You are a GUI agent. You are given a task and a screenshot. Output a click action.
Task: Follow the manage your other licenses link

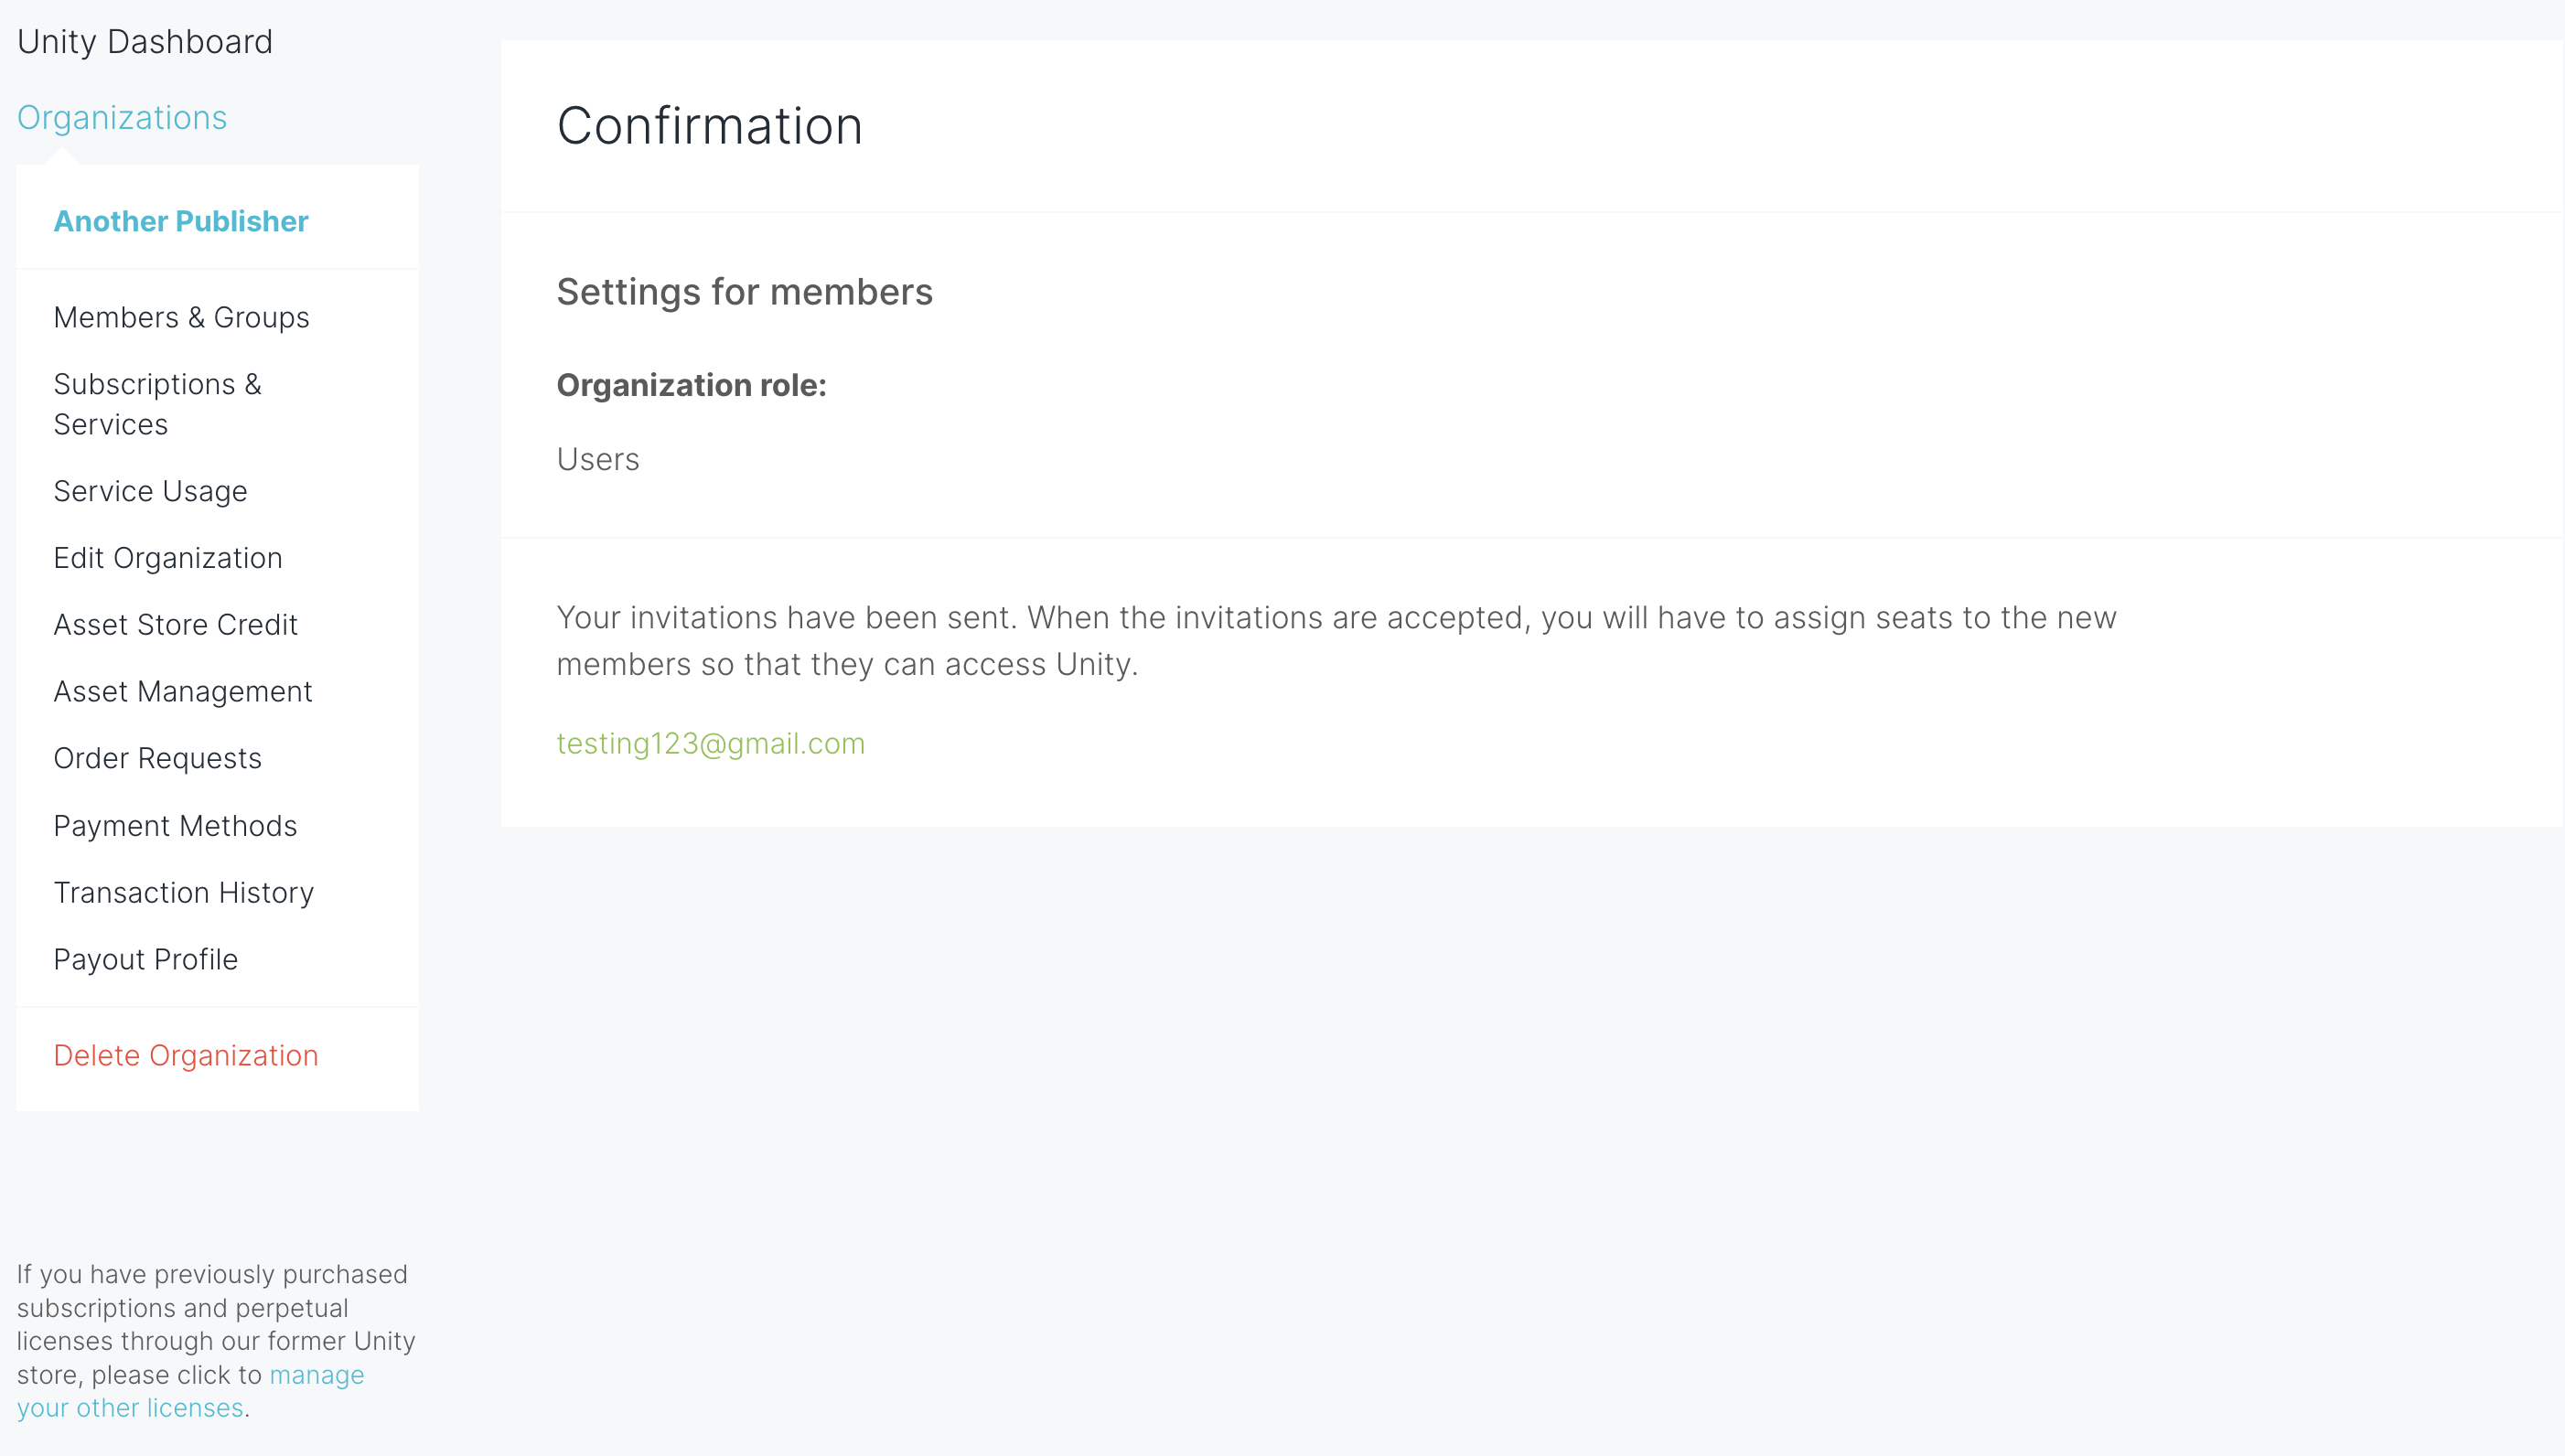[x=190, y=1391]
